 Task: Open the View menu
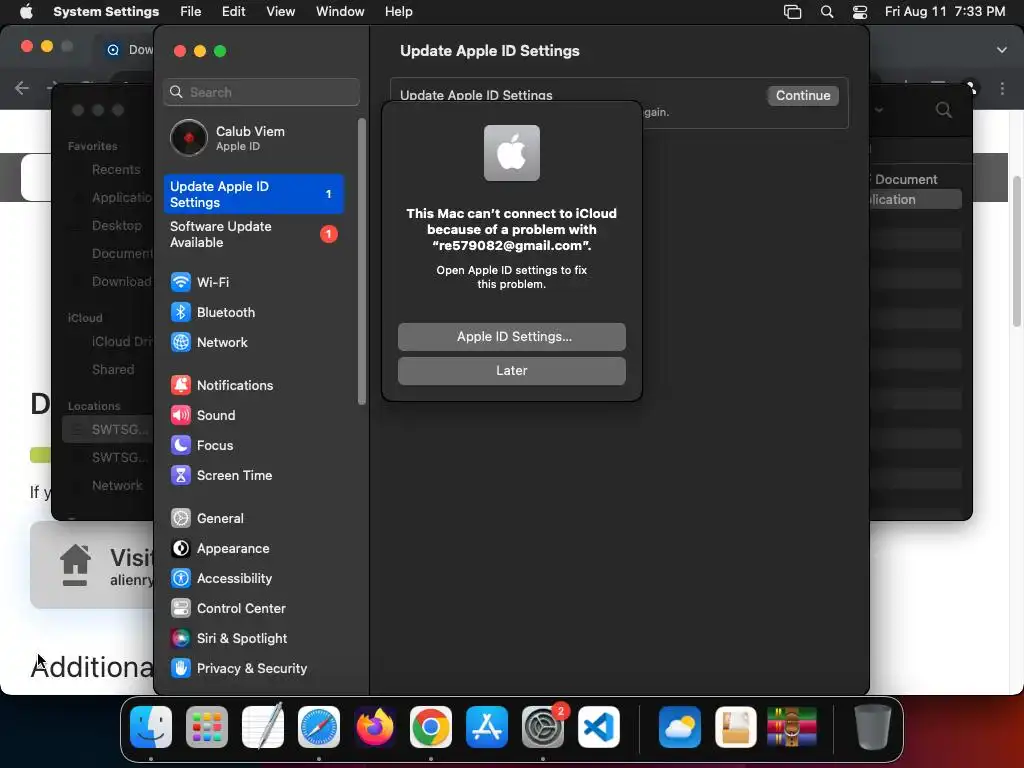[x=280, y=12]
